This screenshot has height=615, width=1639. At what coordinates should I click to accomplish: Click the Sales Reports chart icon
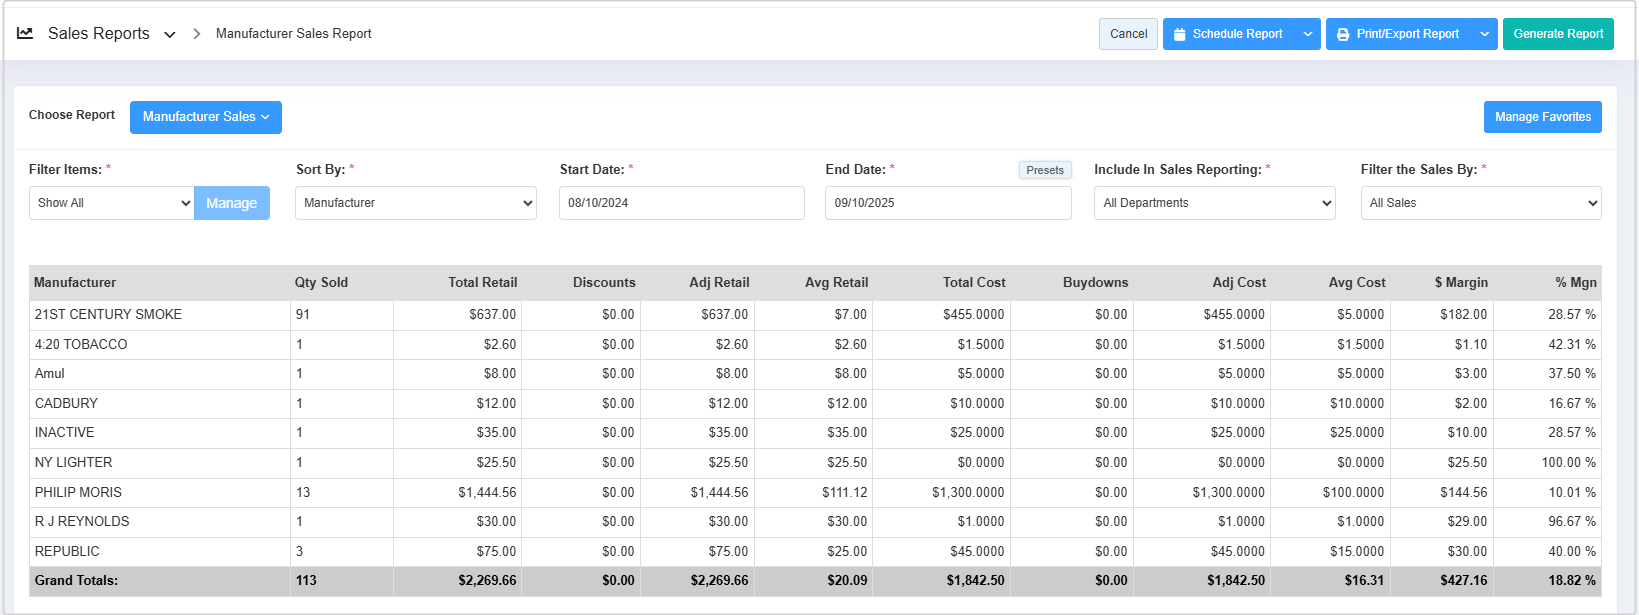(25, 33)
